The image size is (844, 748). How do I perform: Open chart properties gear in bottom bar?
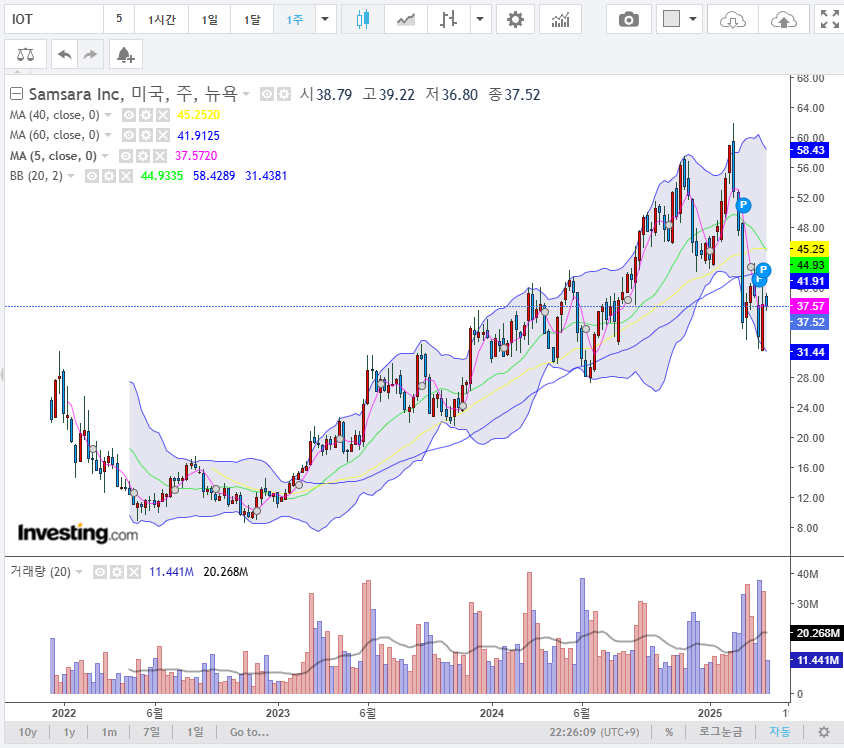[x=824, y=732]
